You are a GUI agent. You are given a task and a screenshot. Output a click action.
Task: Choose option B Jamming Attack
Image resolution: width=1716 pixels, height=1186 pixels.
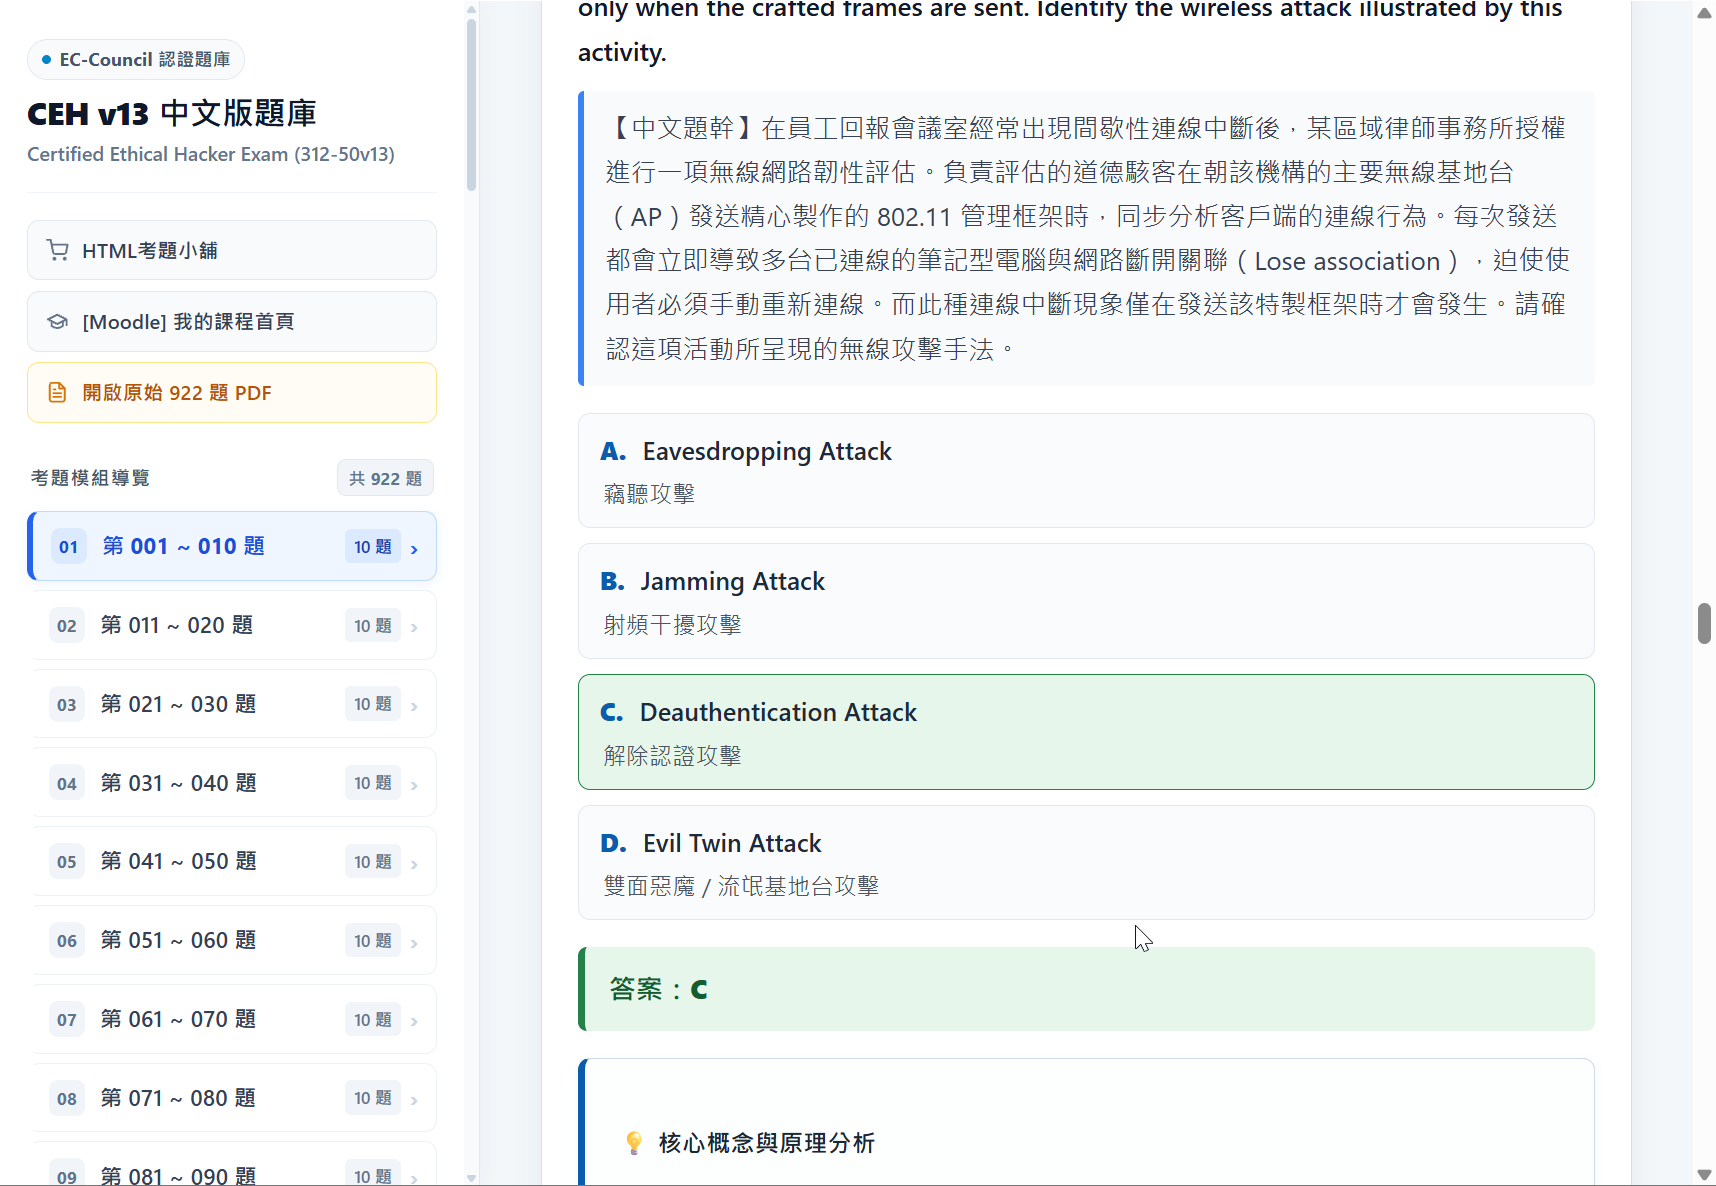(1086, 601)
